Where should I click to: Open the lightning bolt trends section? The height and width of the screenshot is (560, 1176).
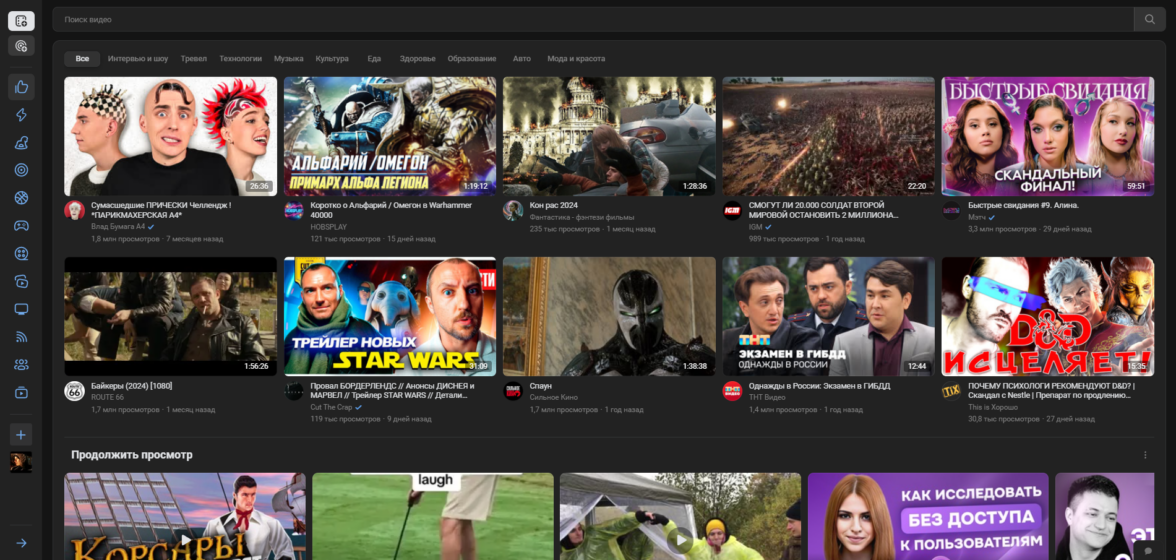(21, 115)
